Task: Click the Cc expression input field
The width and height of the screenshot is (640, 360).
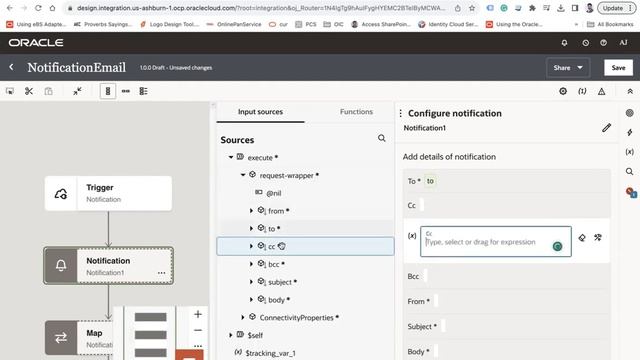Action: click(x=496, y=242)
